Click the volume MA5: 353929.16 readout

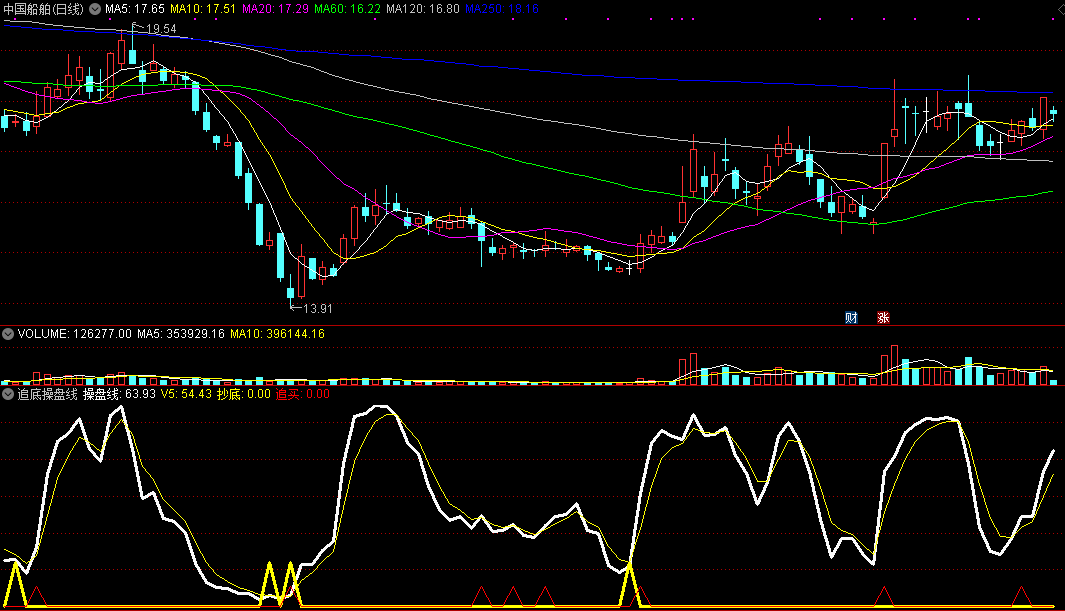point(181,334)
